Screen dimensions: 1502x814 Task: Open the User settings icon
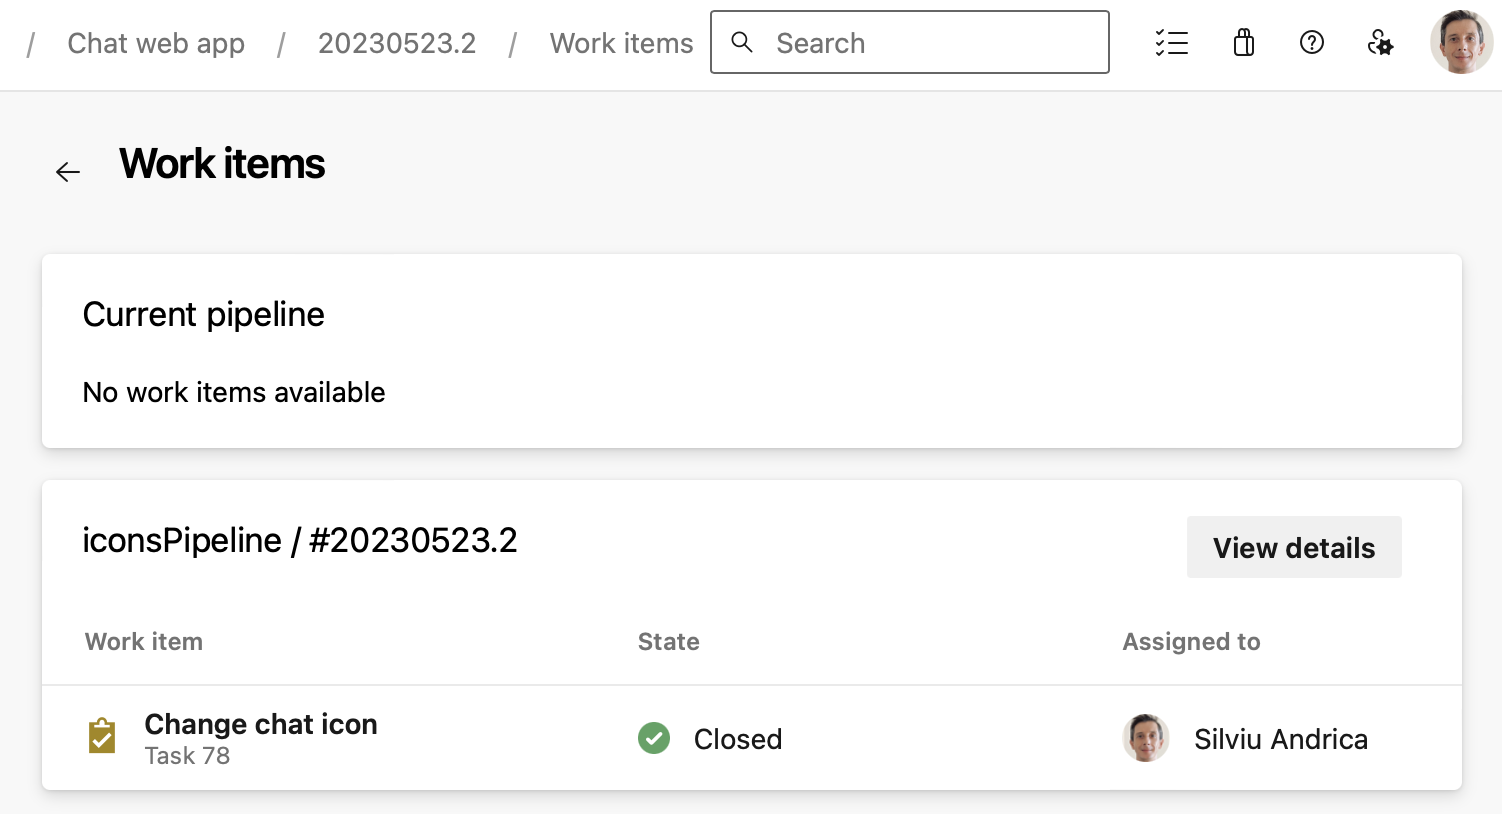(x=1380, y=43)
